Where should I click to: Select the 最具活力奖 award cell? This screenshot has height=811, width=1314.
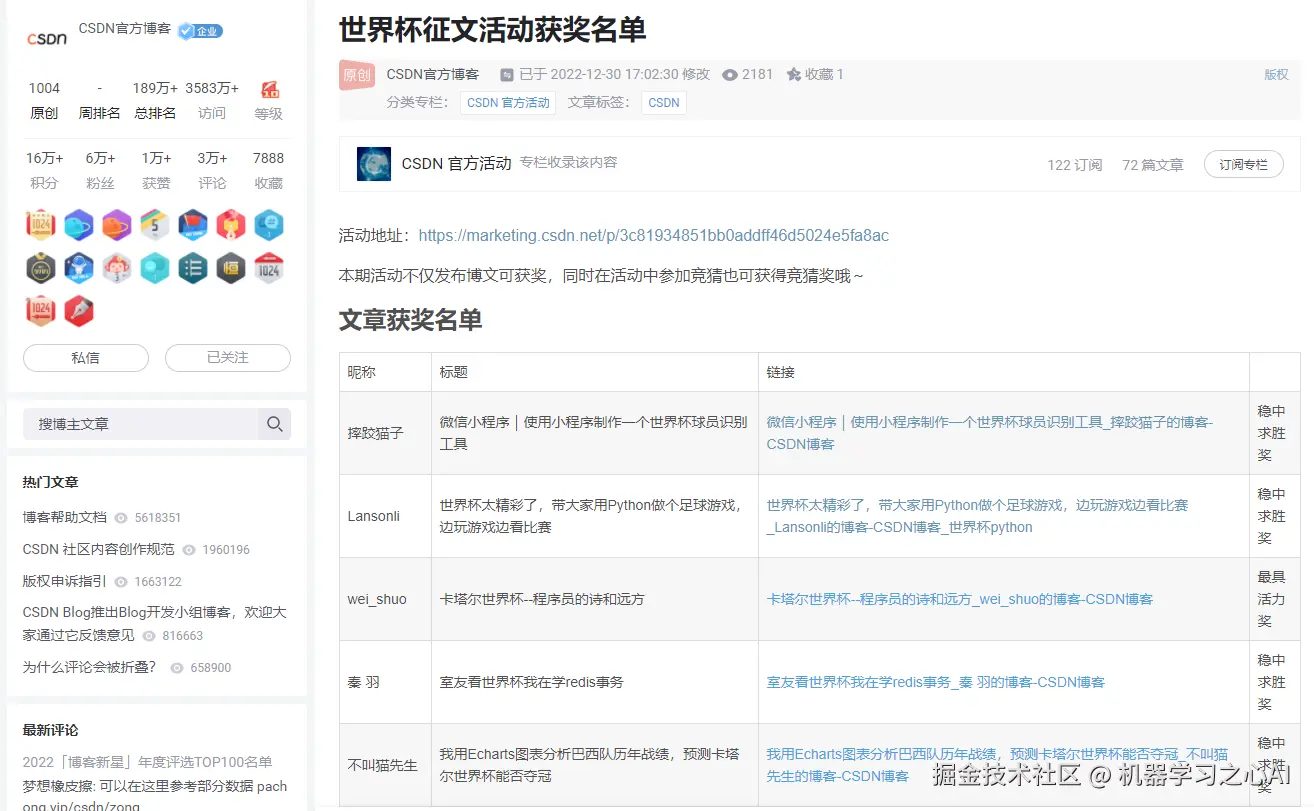tap(1274, 599)
